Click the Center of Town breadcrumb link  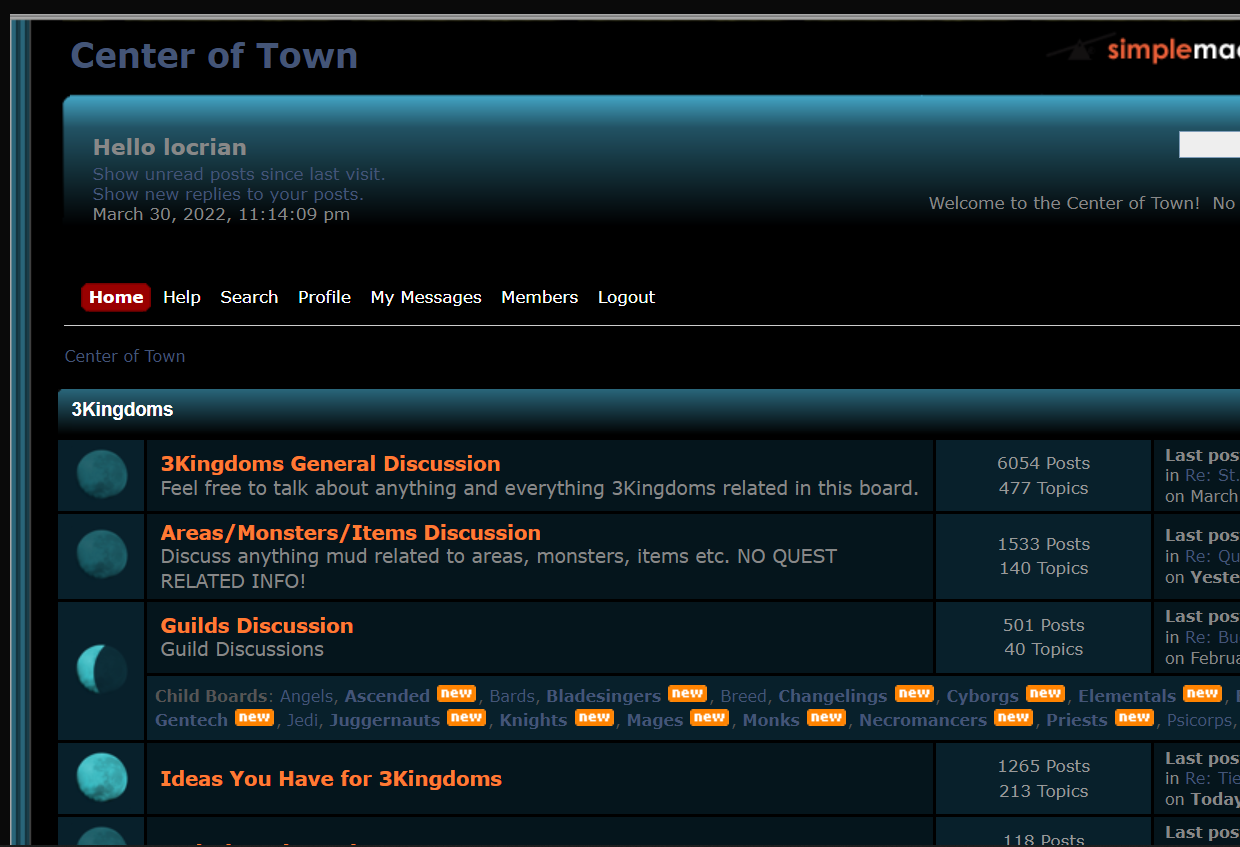tap(125, 356)
